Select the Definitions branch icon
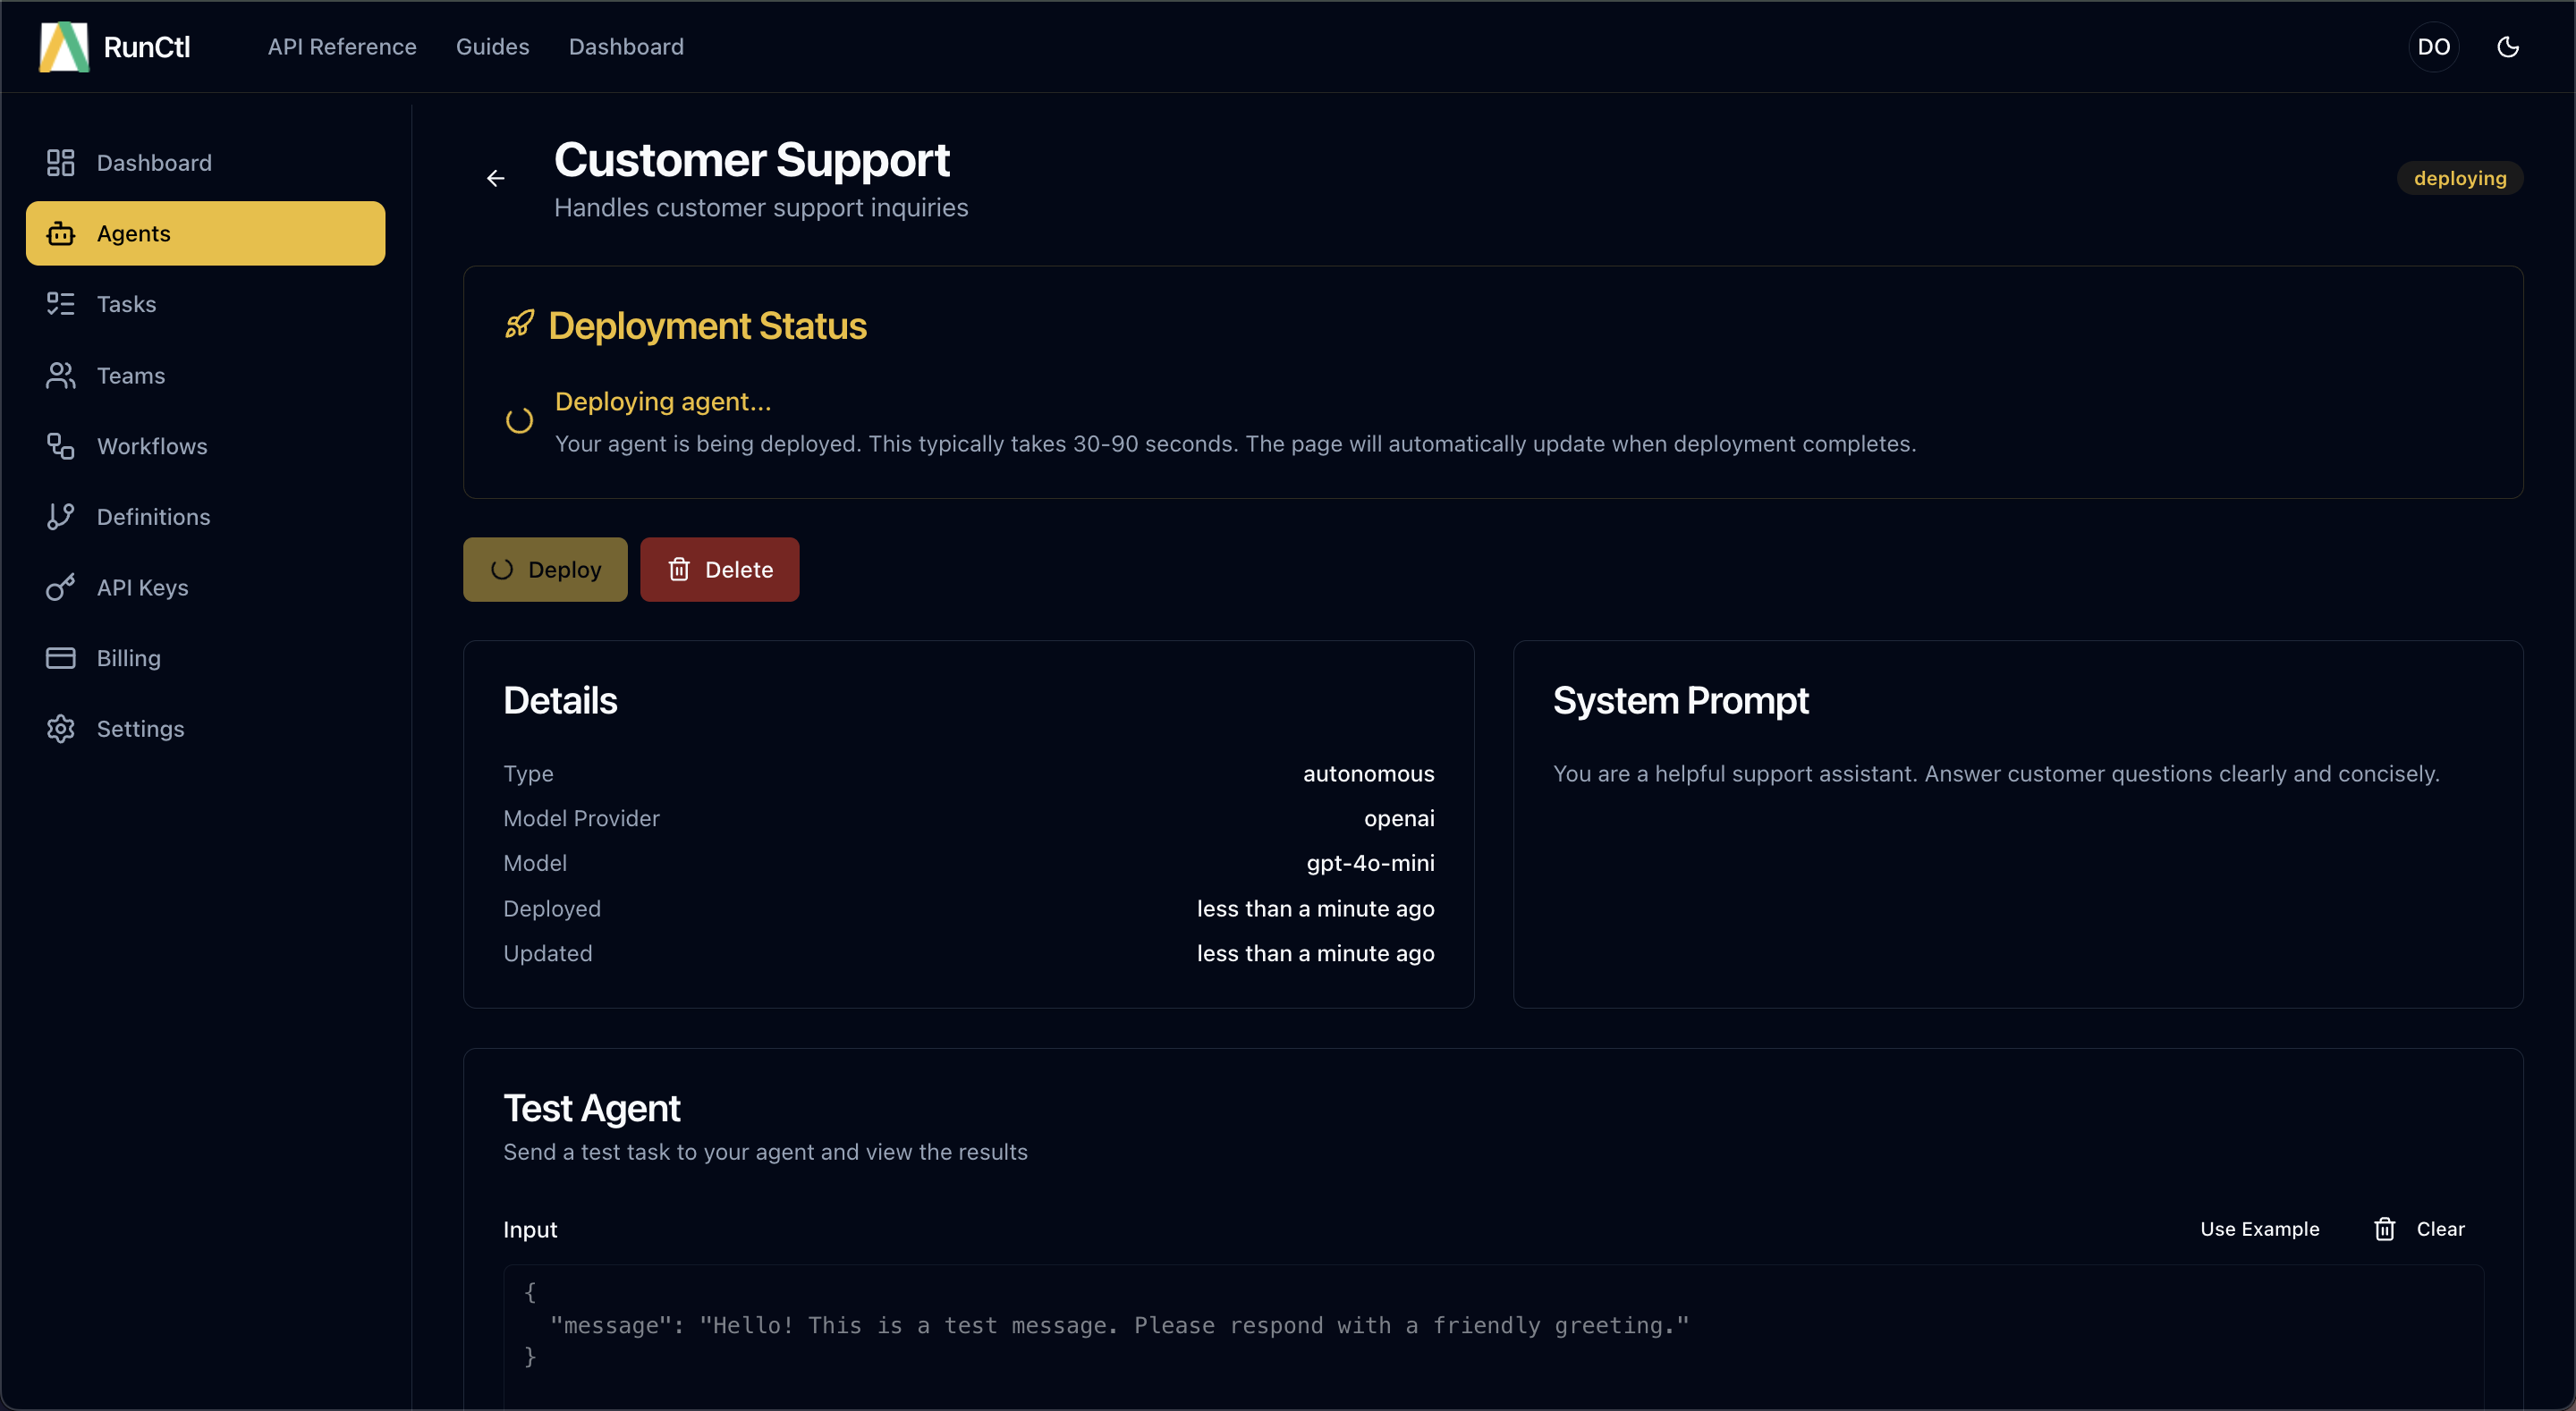This screenshot has height=1411, width=2576. coord(61,516)
